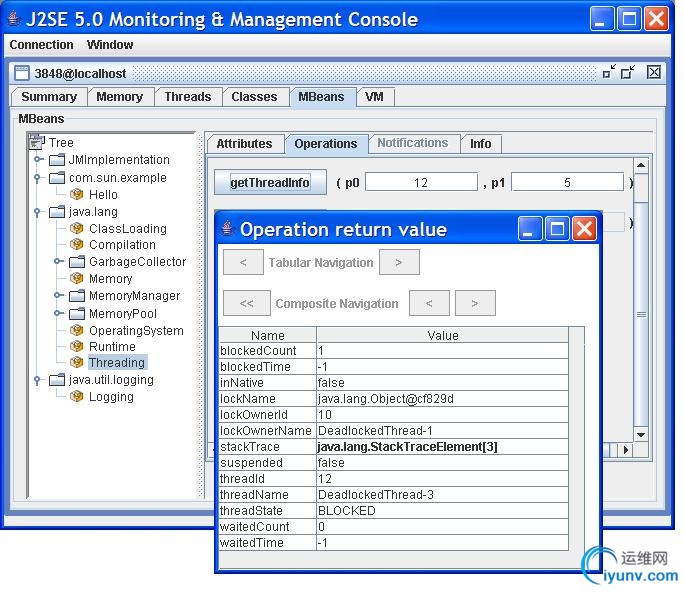This screenshot has width=684, height=592.
Task: Select the Operations tab
Action: pyautogui.click(x=326, y=144)
